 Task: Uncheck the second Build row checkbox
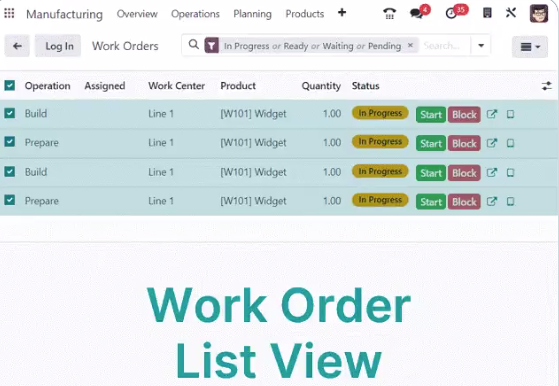tap(10, 171)
